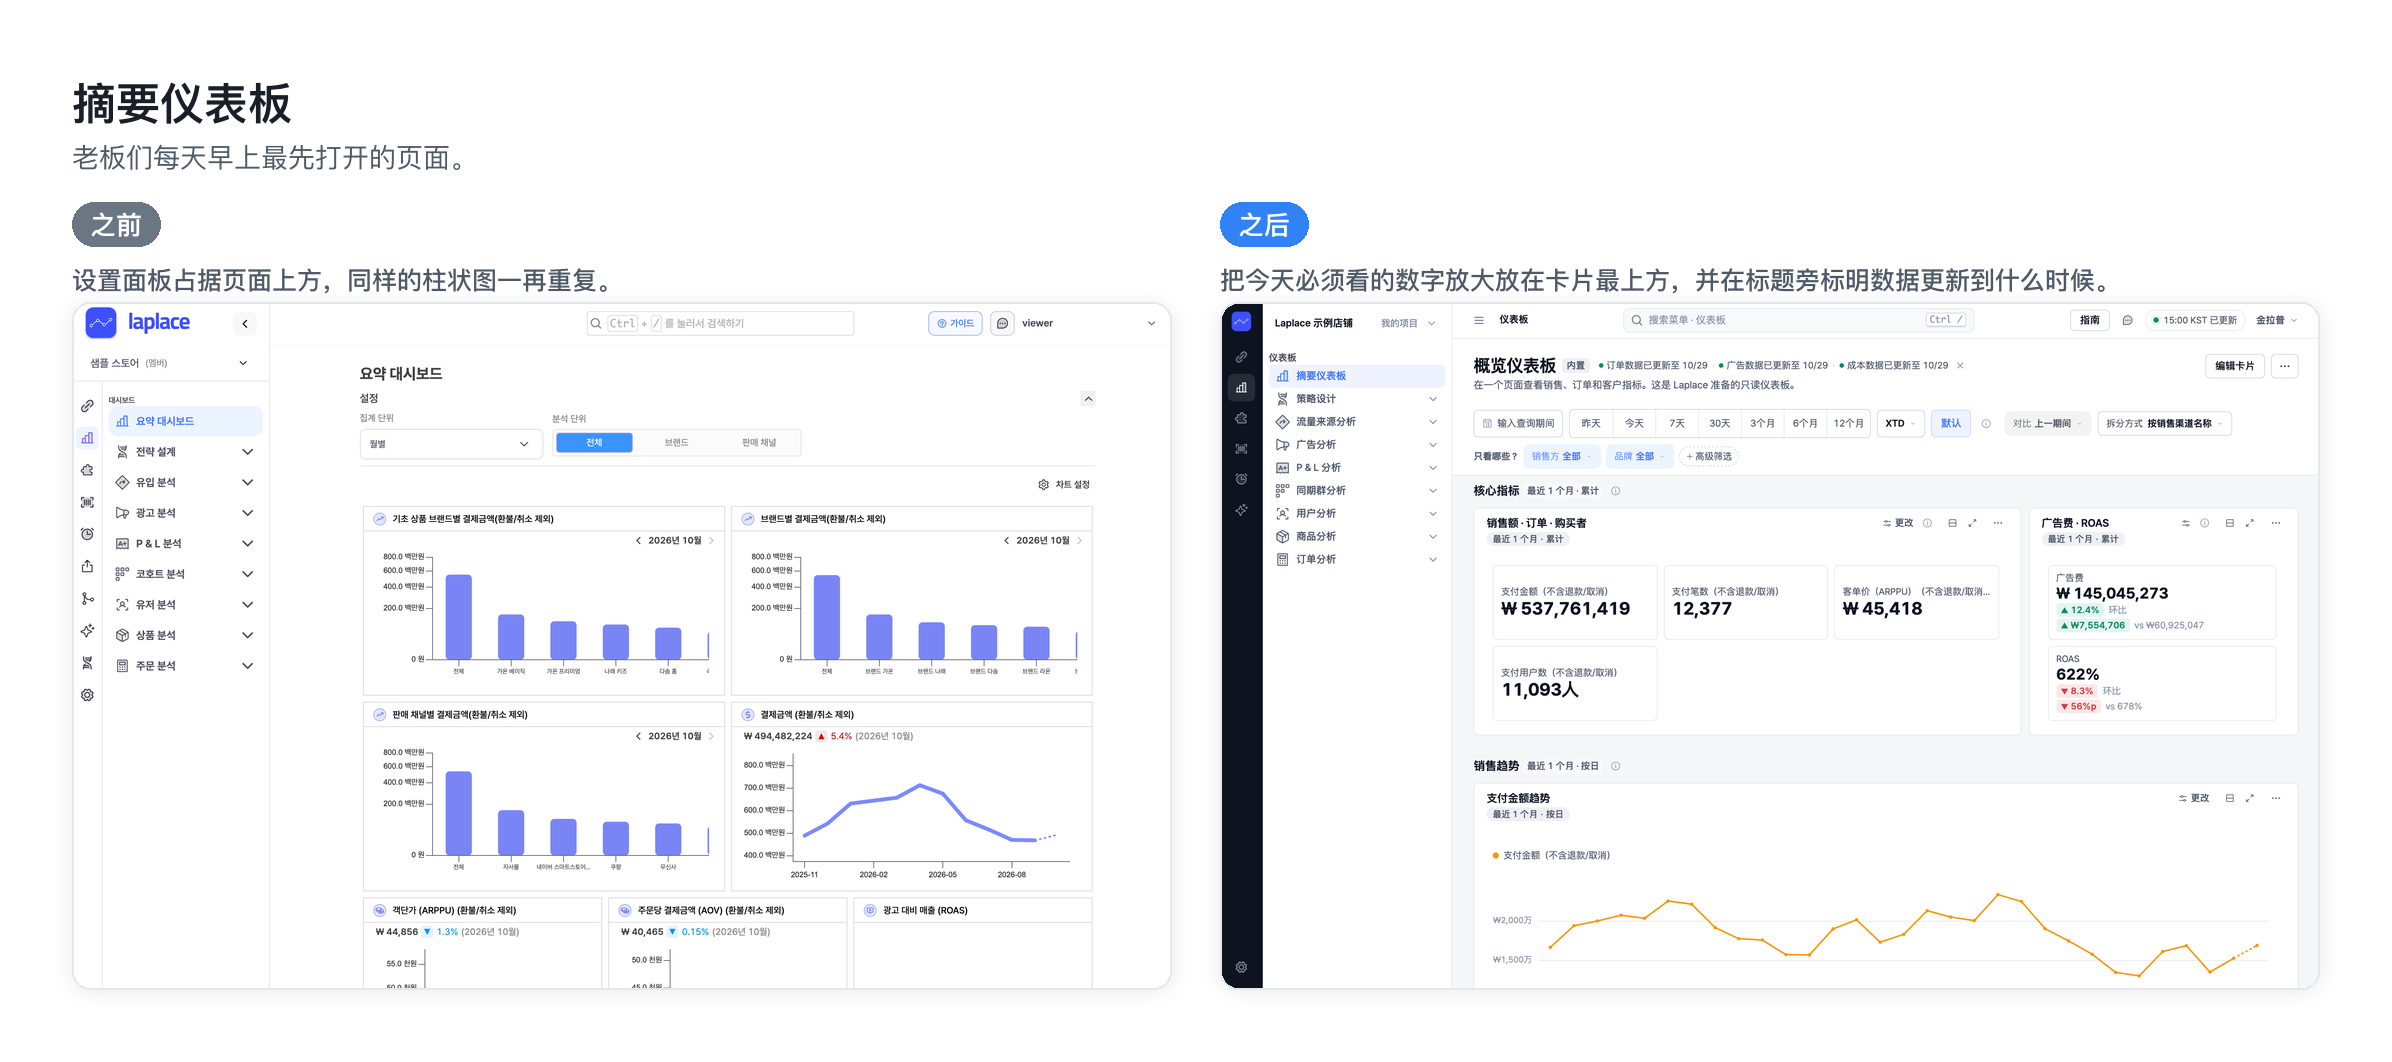Focus the 搜索菜单·仪表板 search field
2392x1062 pixels.
click(x=1798, y=320)
